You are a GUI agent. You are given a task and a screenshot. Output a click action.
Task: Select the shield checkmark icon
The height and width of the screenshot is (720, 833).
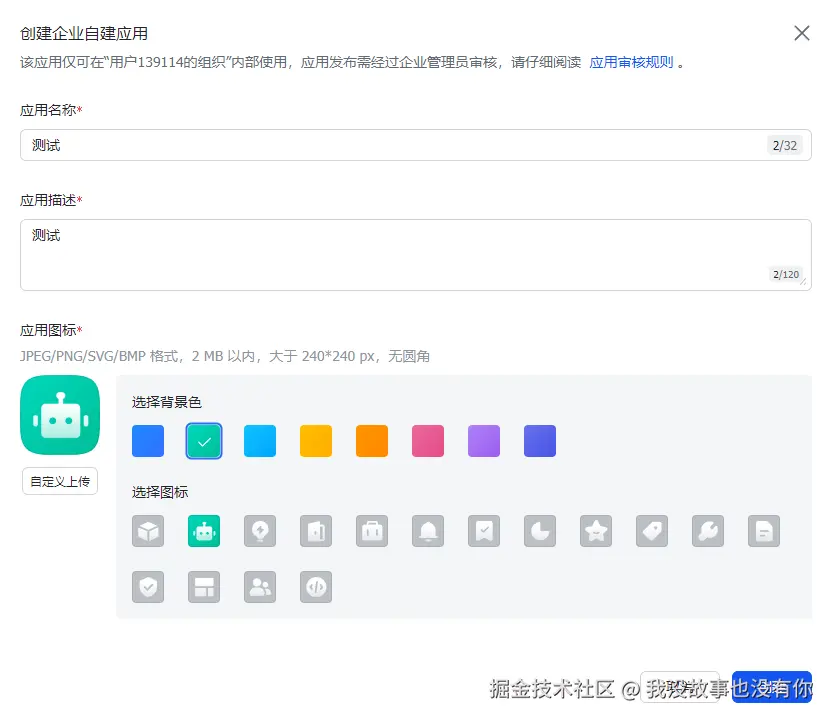click(x=148, y=587)
